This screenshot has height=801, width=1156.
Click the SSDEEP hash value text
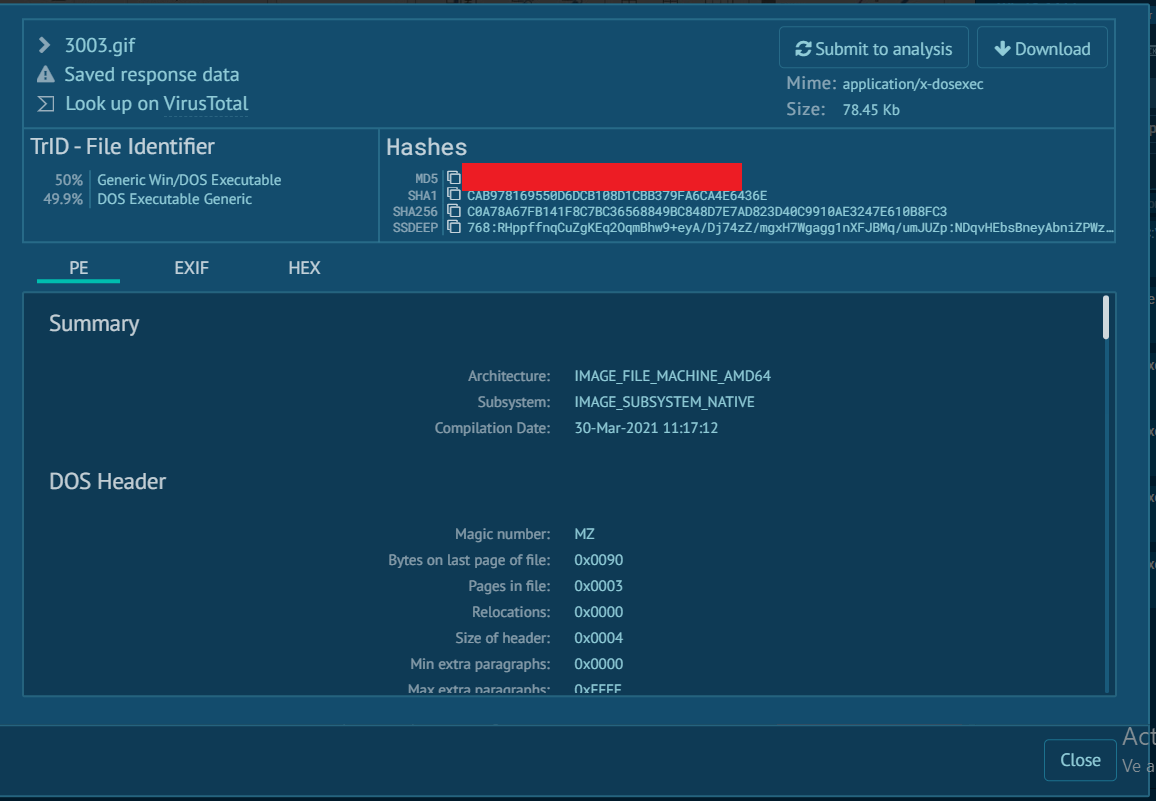point(788,227)
